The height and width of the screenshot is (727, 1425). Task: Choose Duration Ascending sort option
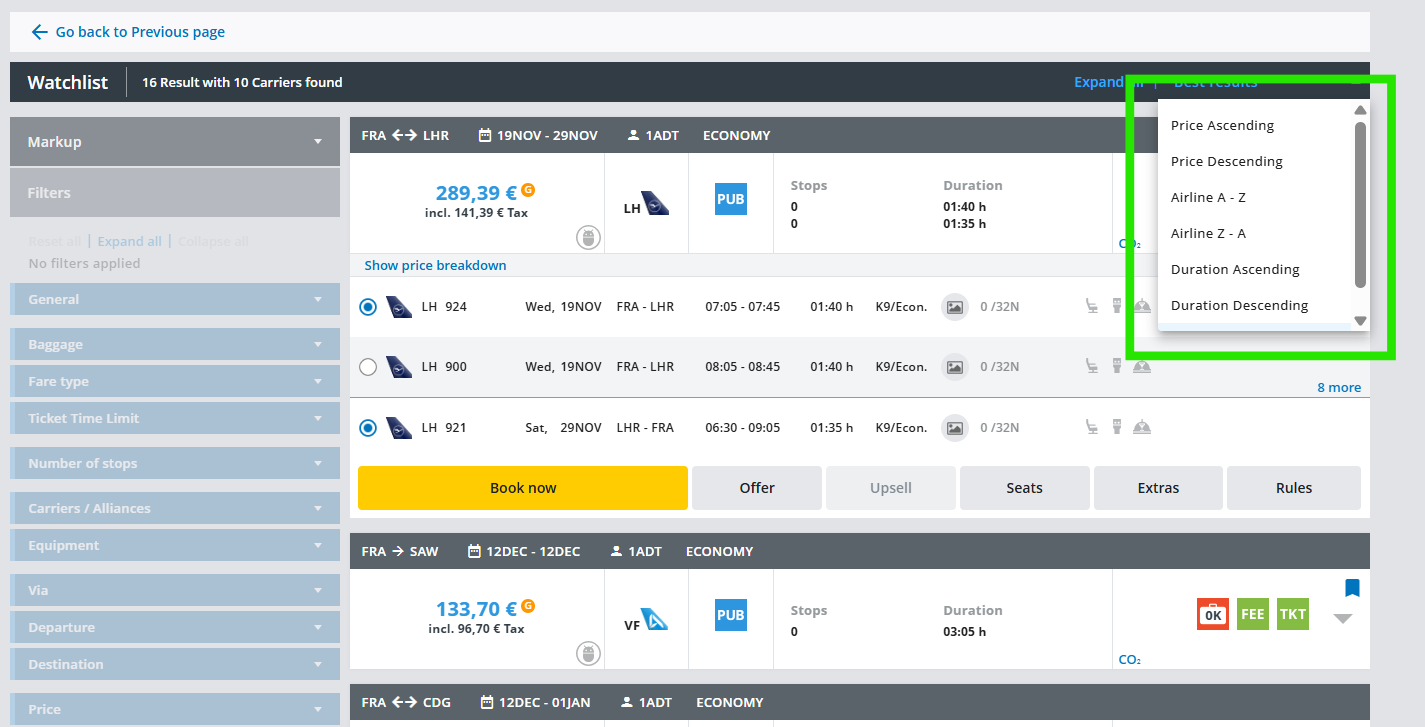(x=1235, y=270)
